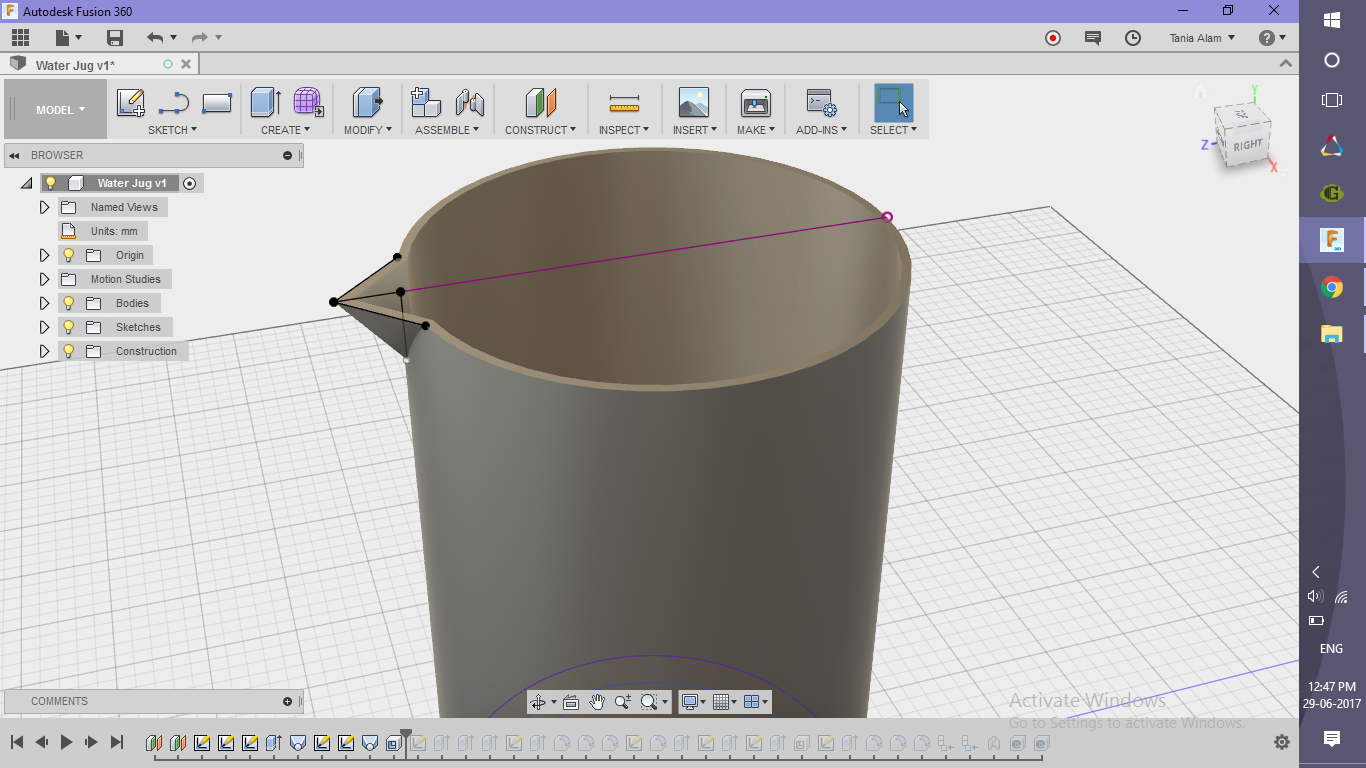Open the Tania Alam account dropdown

pos(1202,38)
